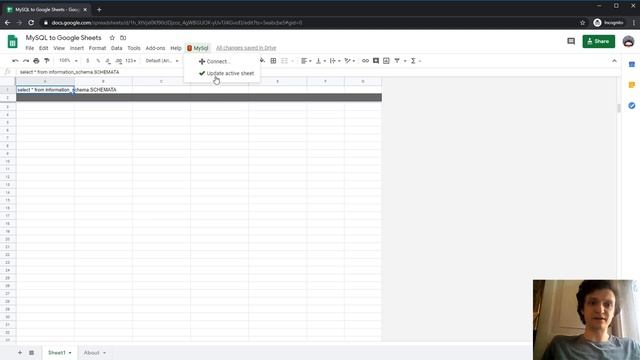Open the functions sigma dropdown

415,61
